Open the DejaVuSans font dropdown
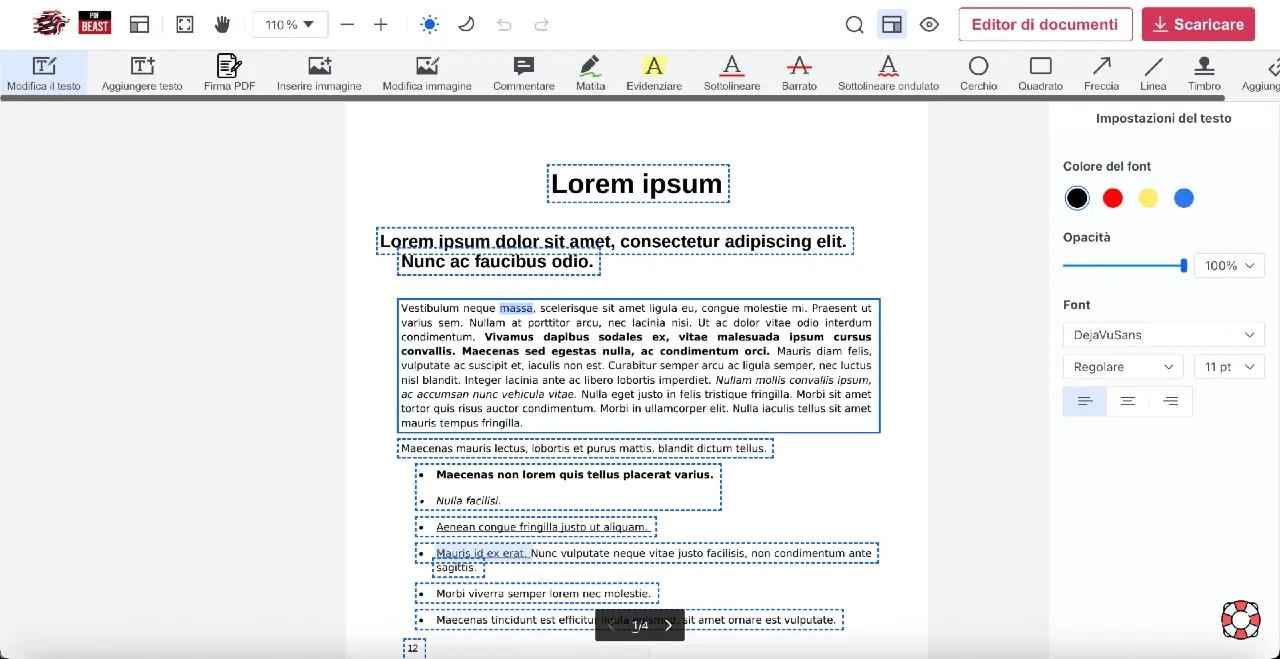The width and height of the screenshot is (1280, 659). pos(1163,334)
